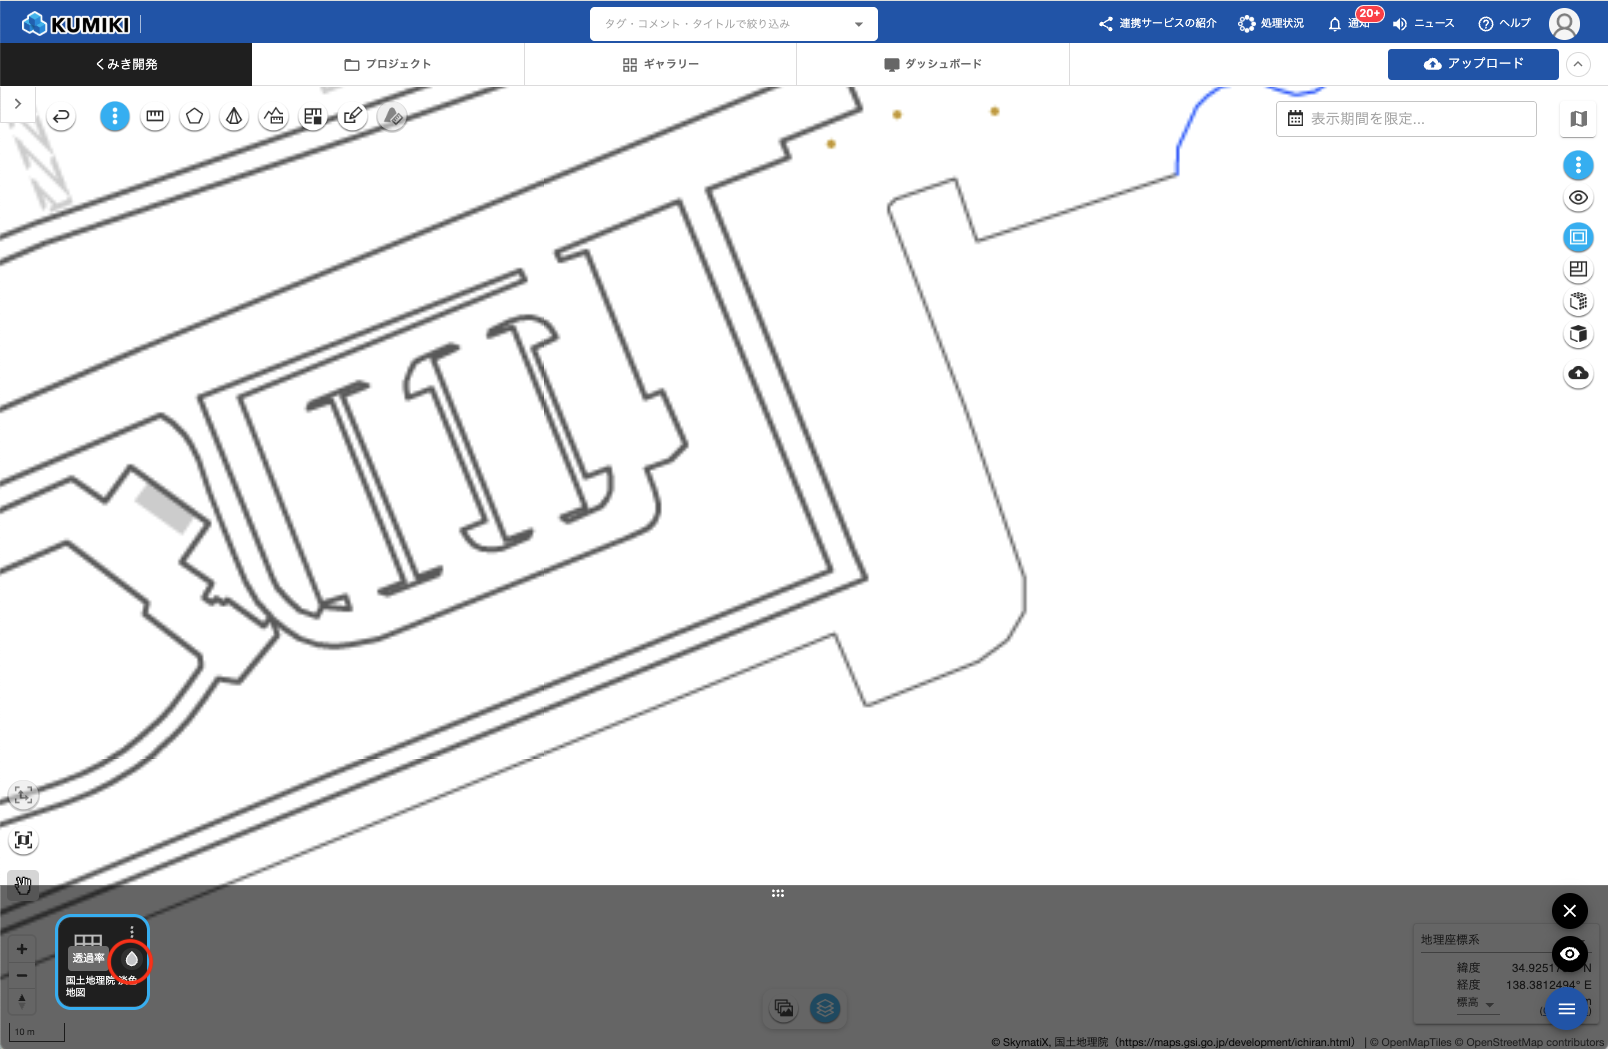Image resolution: width=1608 pixels, height=1049 pixels.
Task: Toggle the blue layers button at bottom center
Action: pyautogui.click(x=825, y=1008)
